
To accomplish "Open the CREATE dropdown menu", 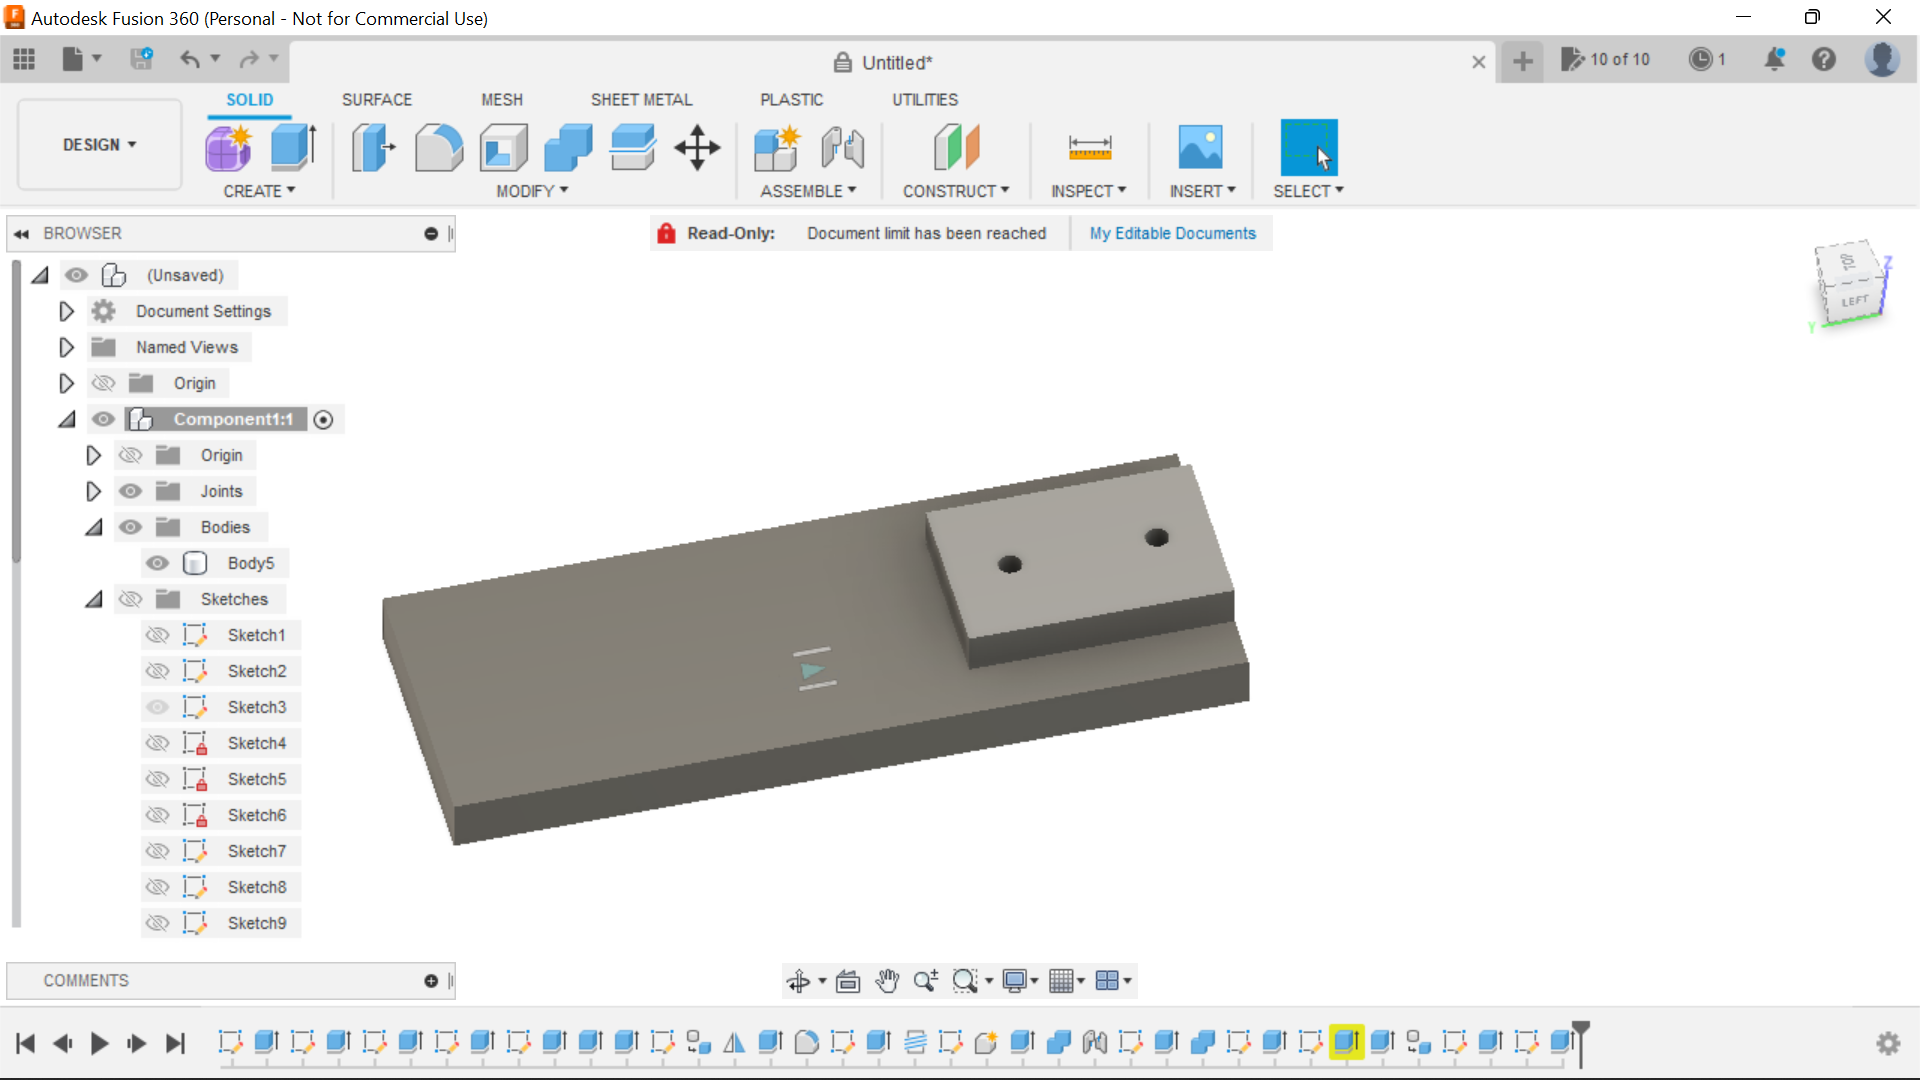I will (x=259, y=191).
